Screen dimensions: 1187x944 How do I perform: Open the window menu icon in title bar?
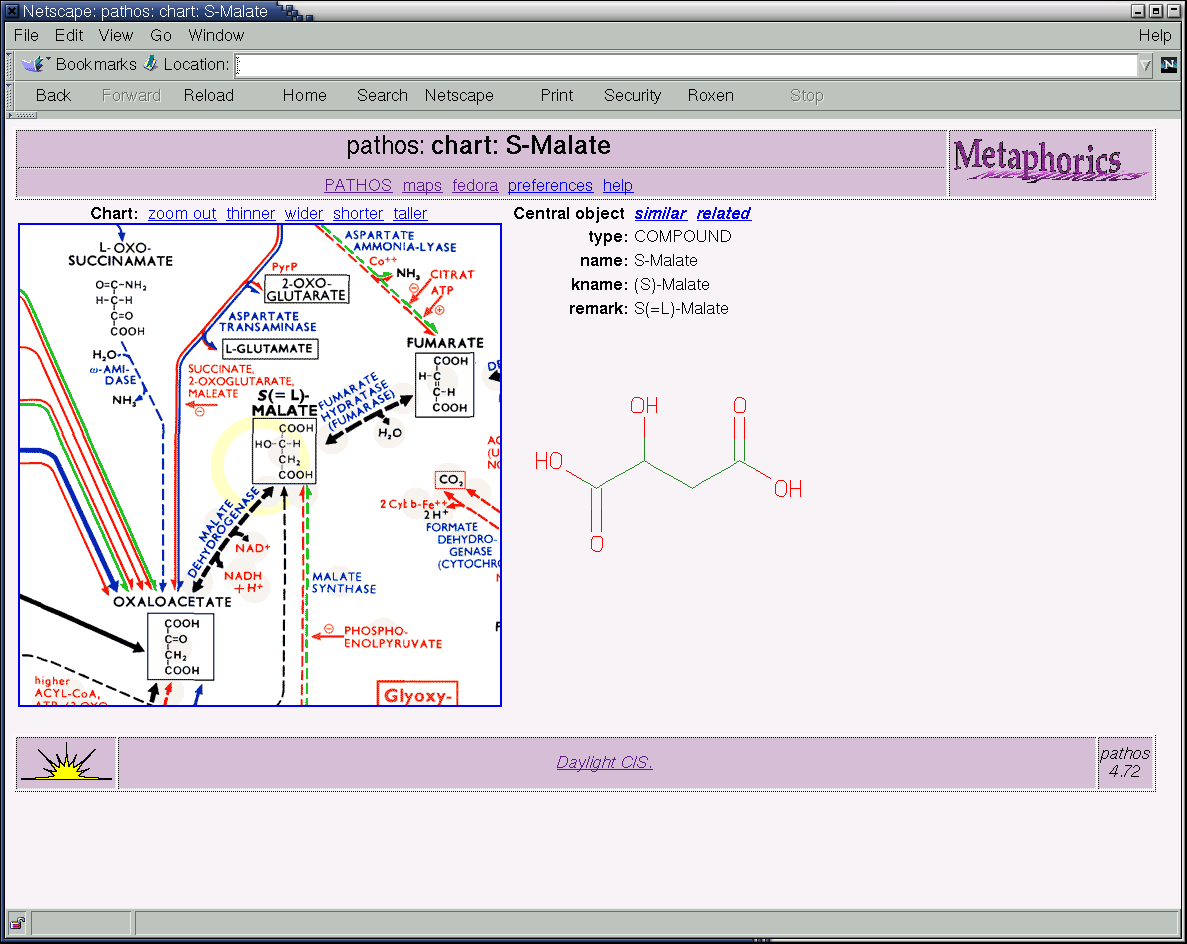click(12, 11)
